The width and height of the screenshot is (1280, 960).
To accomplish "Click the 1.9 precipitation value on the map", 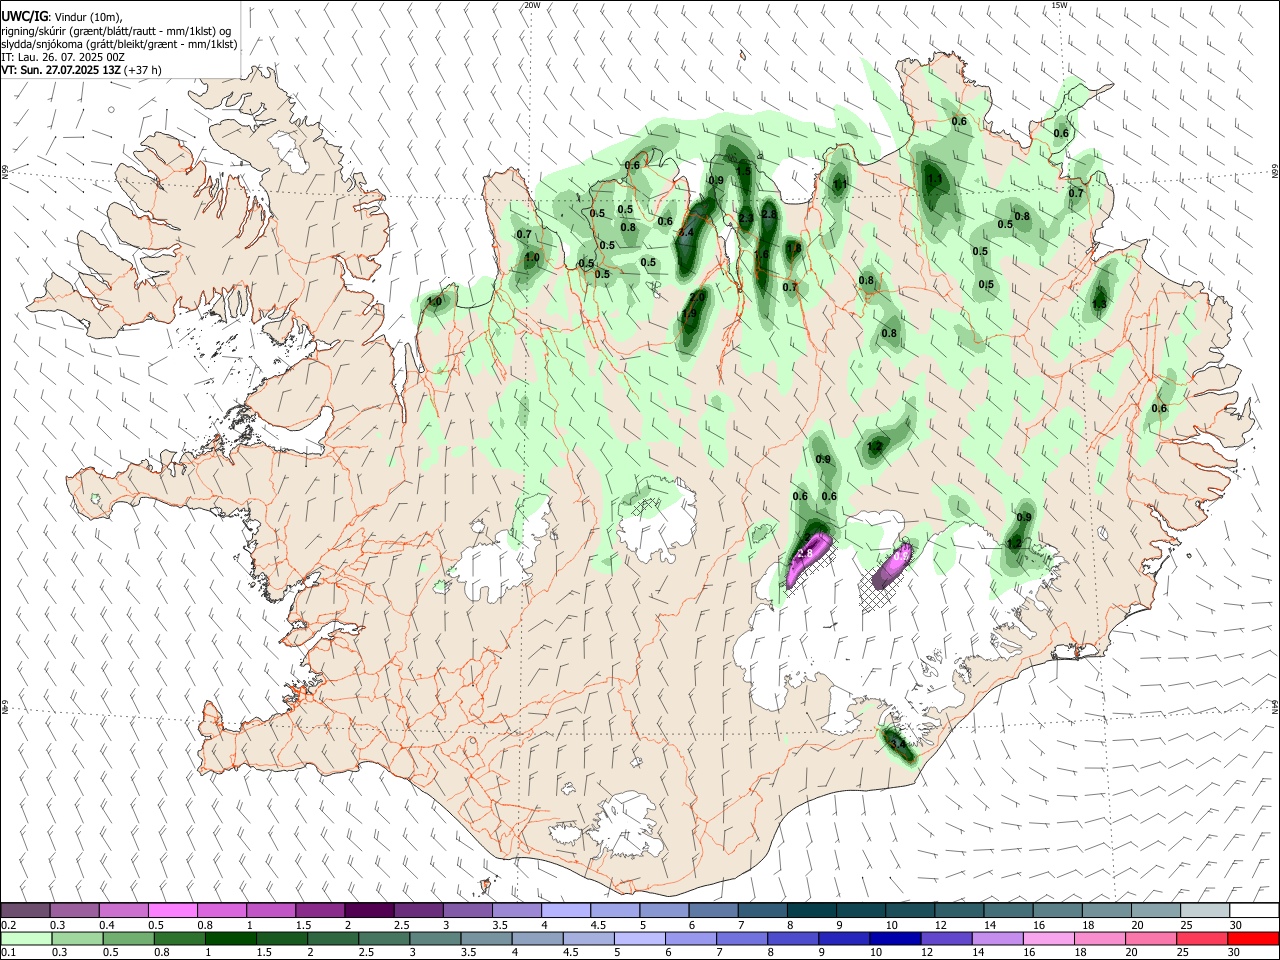I will tap(689, 314).
